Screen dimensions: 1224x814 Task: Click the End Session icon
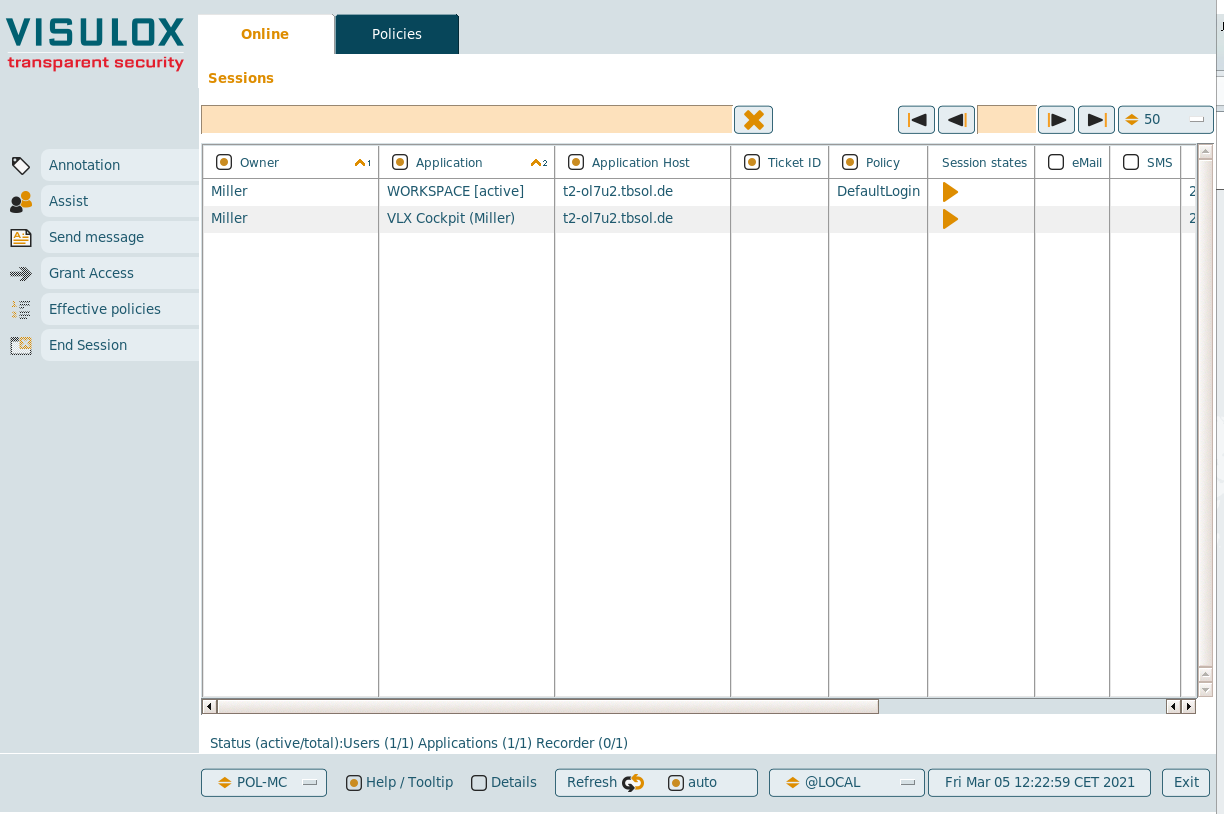pyautogui.click(x=20, y=345)
